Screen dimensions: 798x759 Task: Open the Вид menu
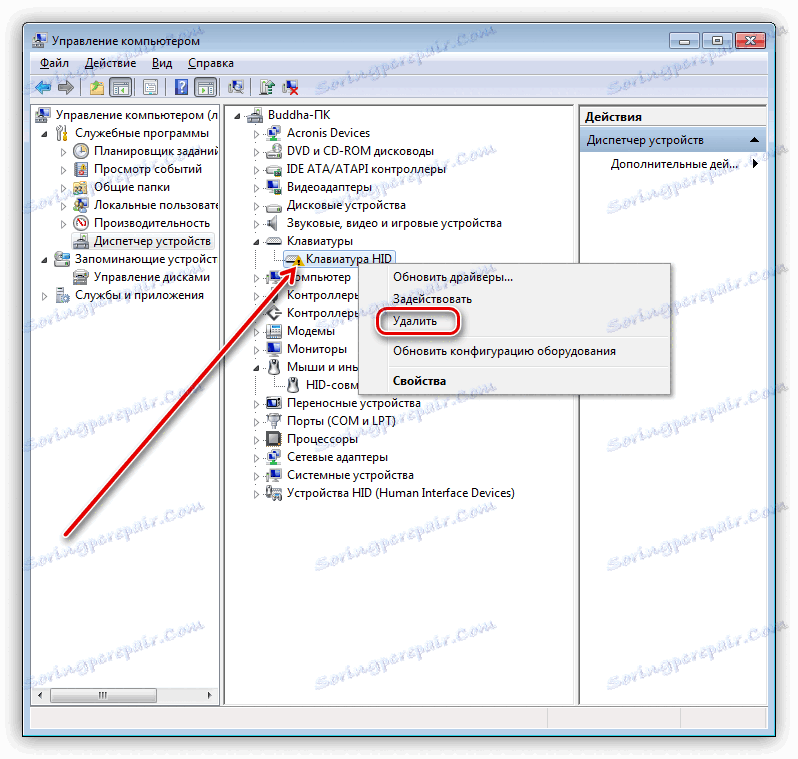point(162,63)
